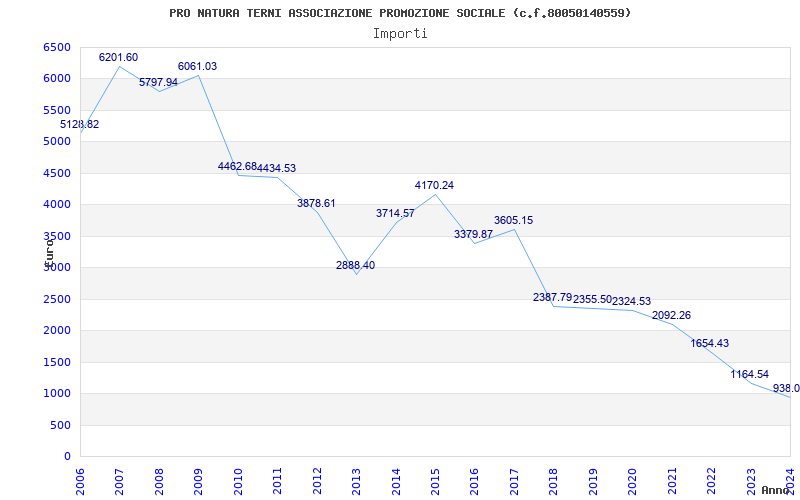Image resolution: width=800 pixels, height=500 pixels.
Task: Select year 2013 on x-axis
Action: (356, 482)
